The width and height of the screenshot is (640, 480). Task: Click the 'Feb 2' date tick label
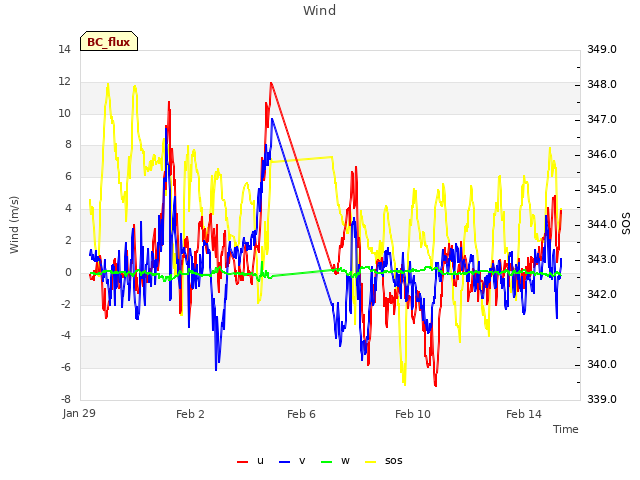[x=190, y=414]
